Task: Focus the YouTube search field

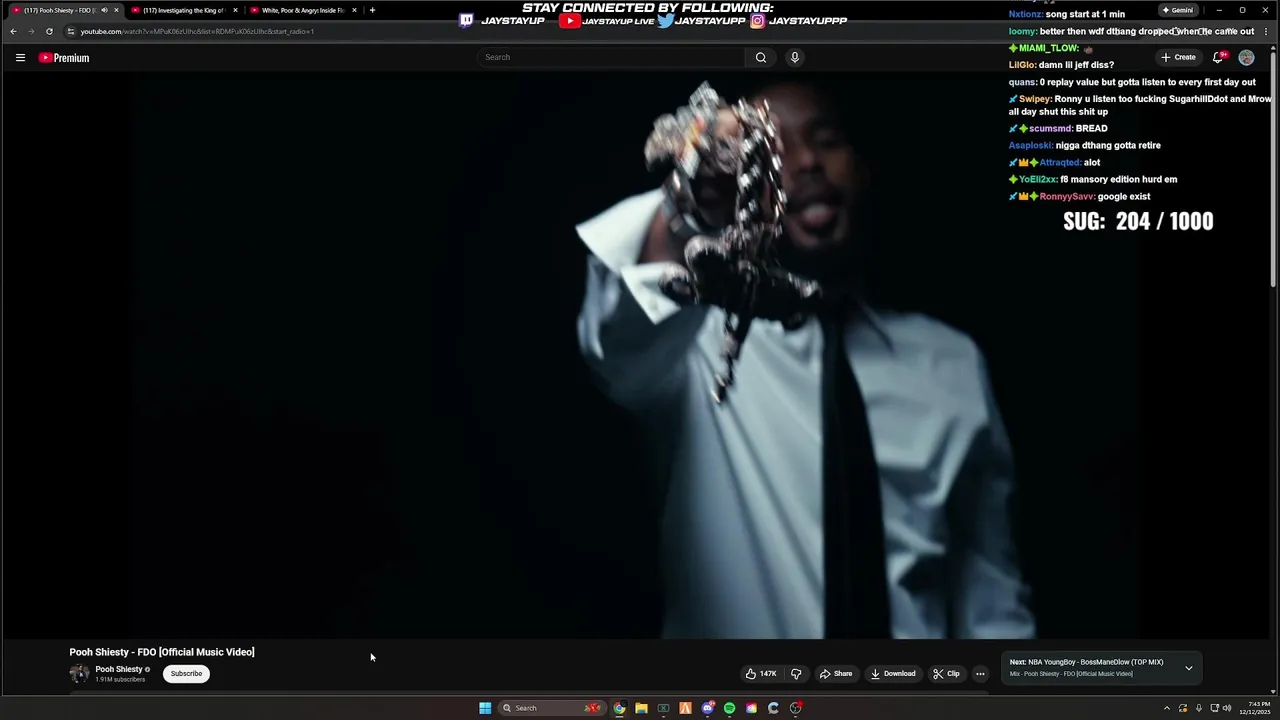Action: coord(611,57)
